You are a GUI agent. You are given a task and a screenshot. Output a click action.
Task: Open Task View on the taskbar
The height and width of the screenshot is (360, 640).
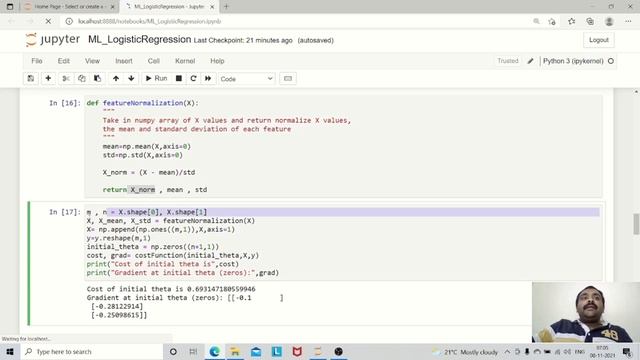point(193,351)
